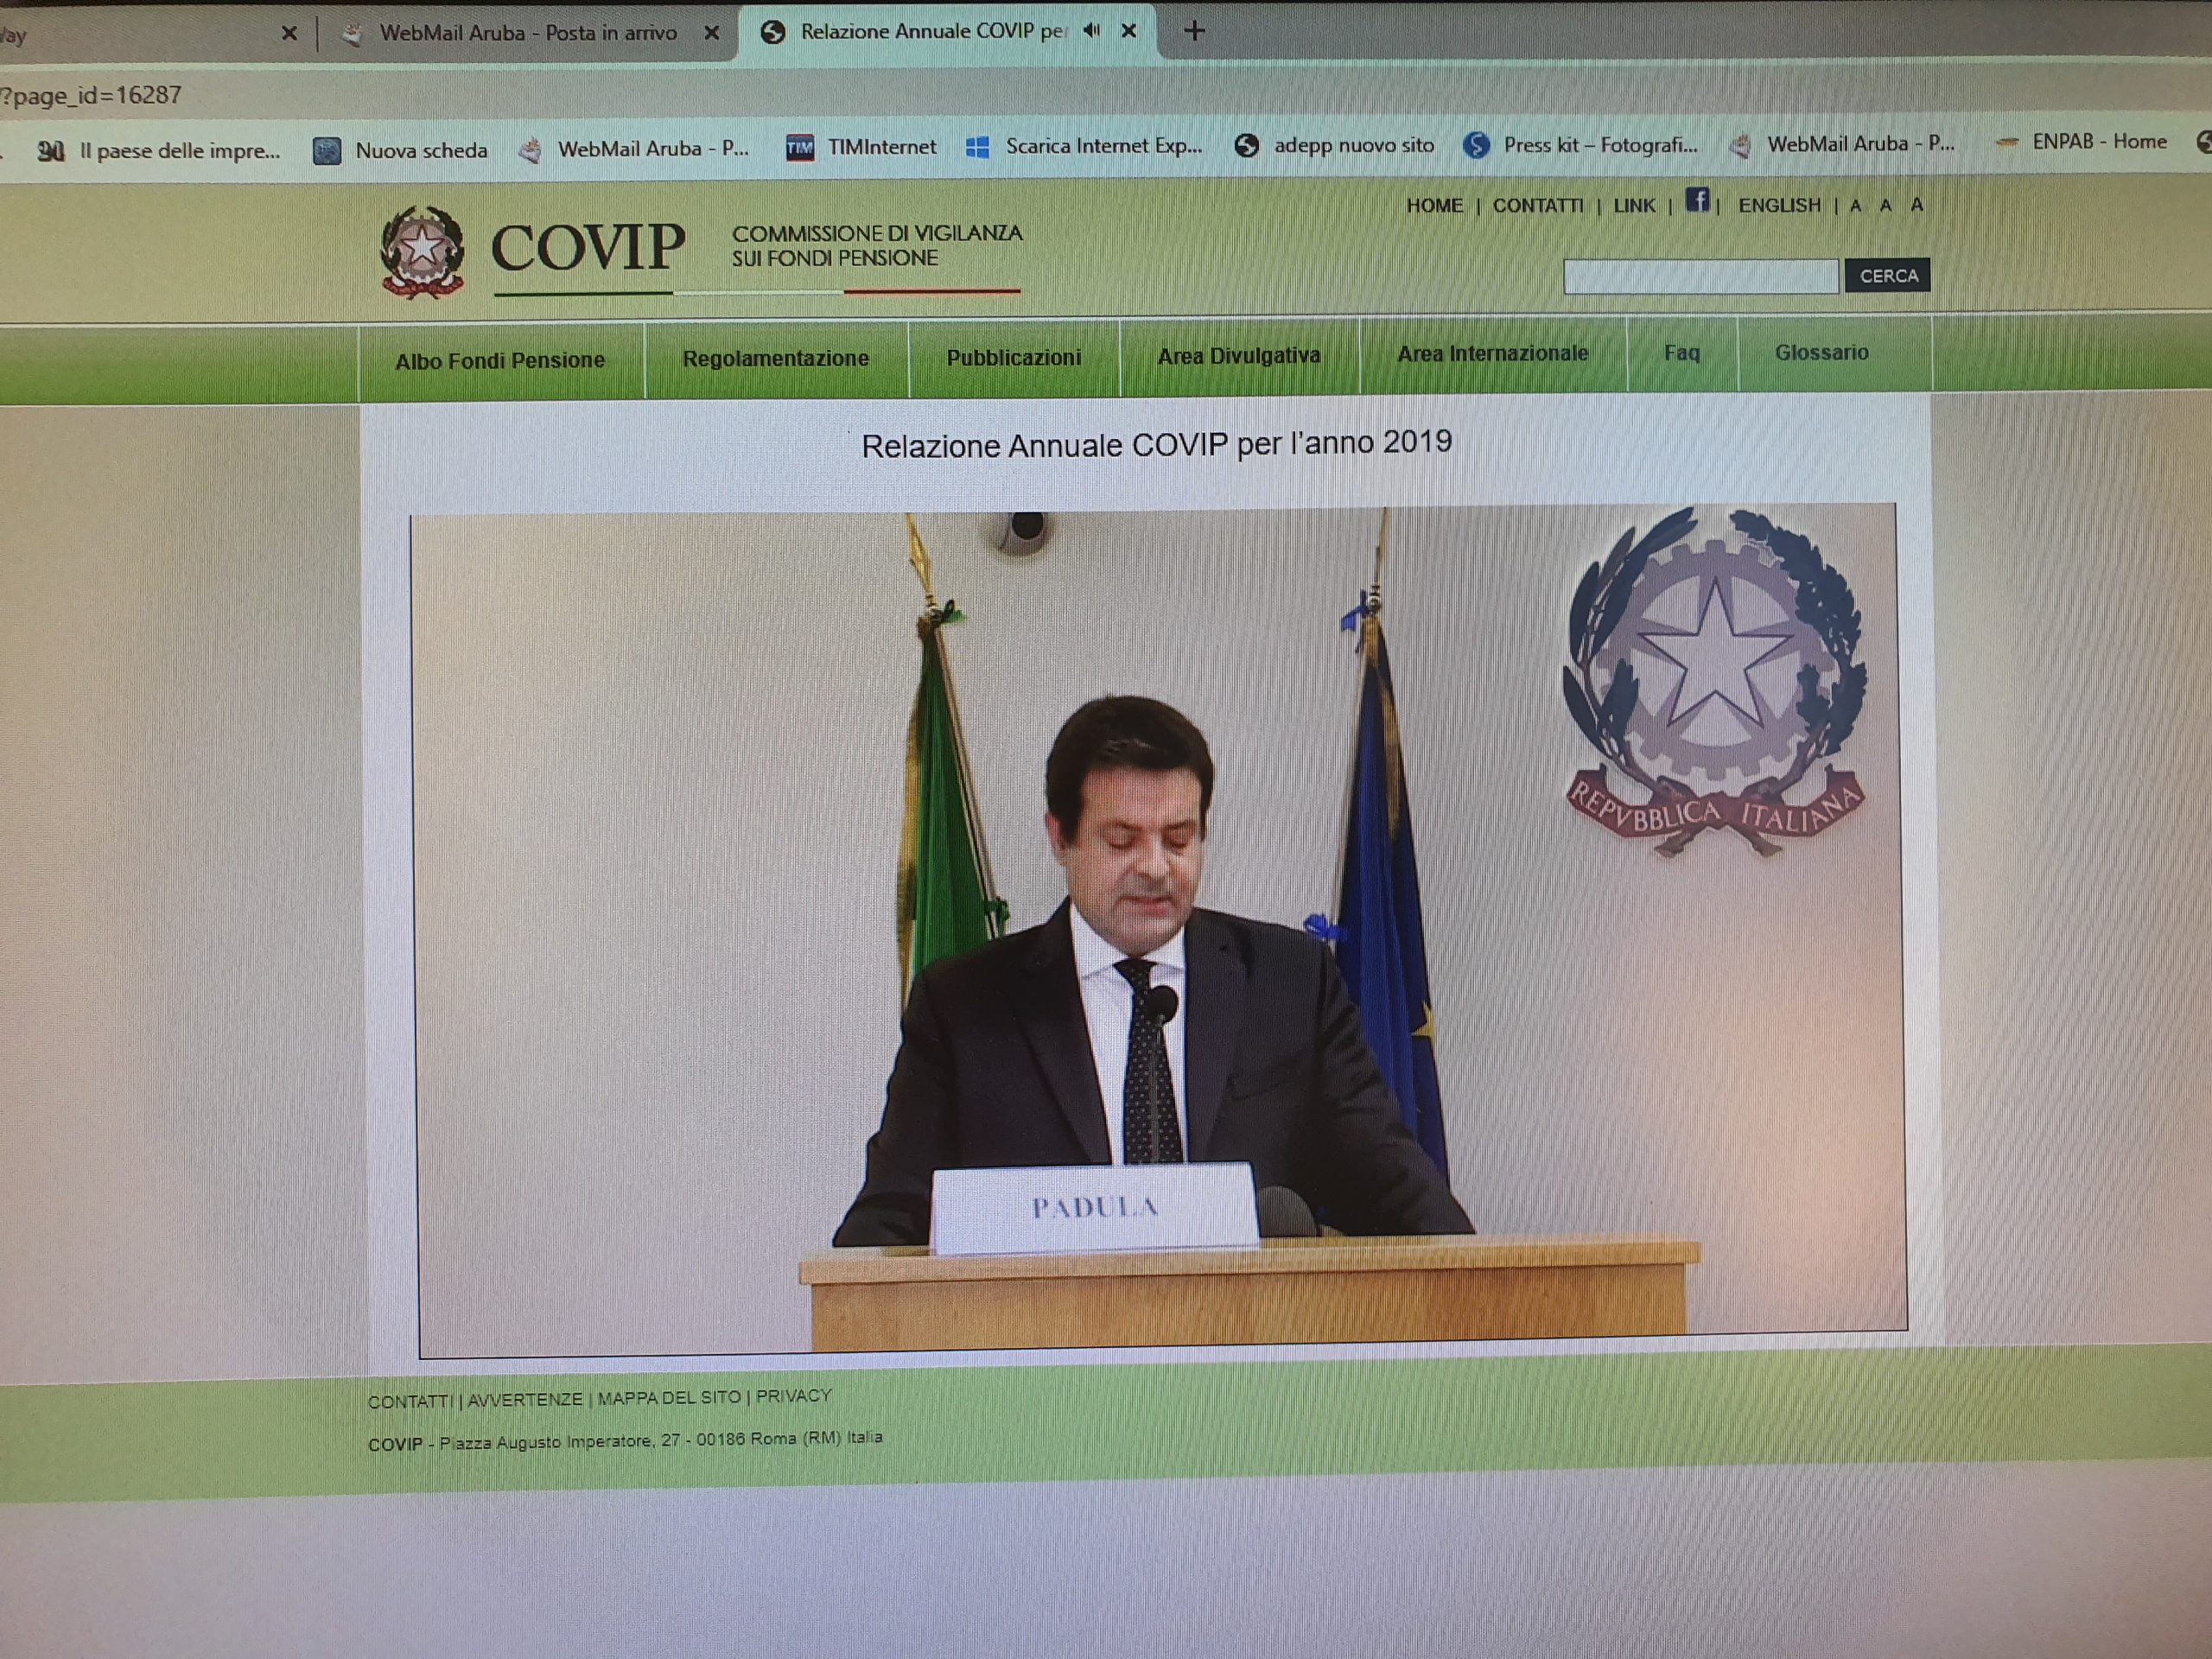2212x1659 pixels.
Task: Expand Area Divulgativa menu item
Action: click(1238, 356)
